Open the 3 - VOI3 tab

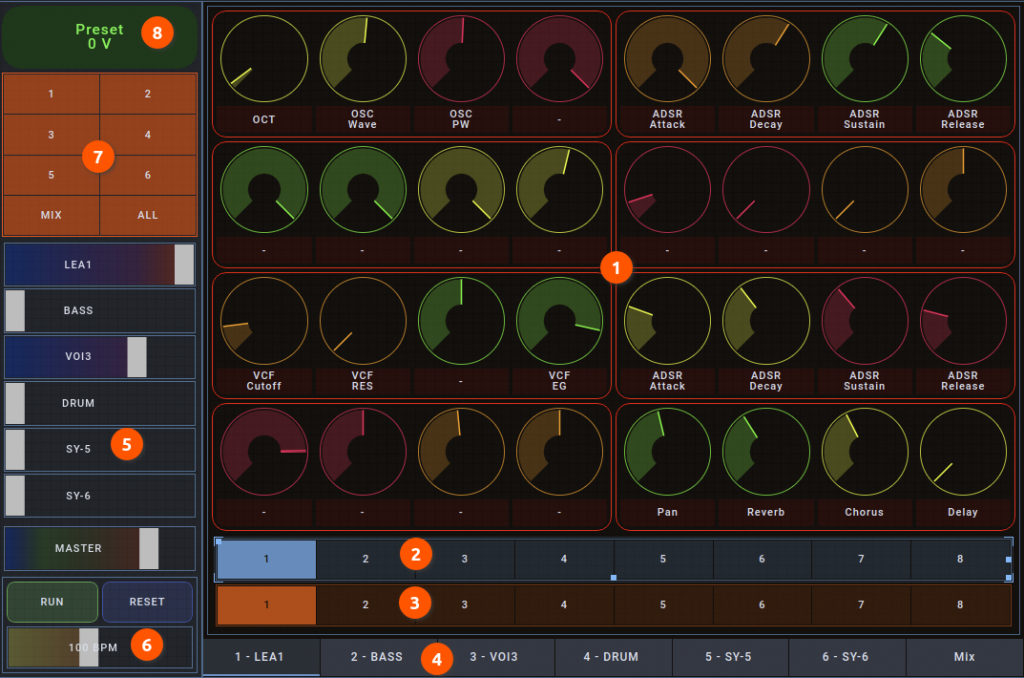click(x=496, y=657)
